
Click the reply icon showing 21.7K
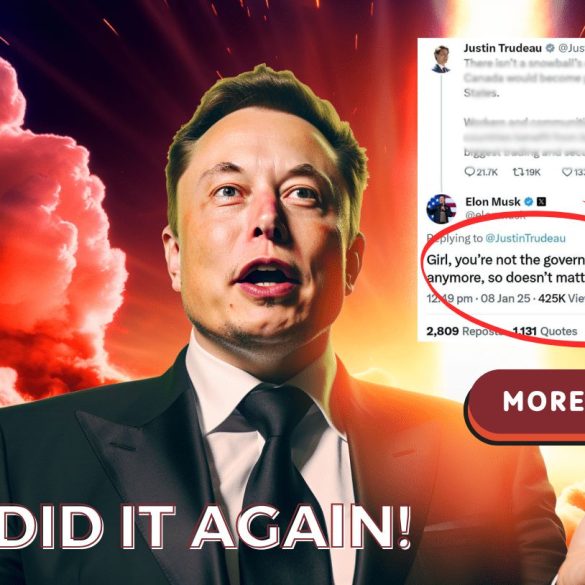[469, 172]
